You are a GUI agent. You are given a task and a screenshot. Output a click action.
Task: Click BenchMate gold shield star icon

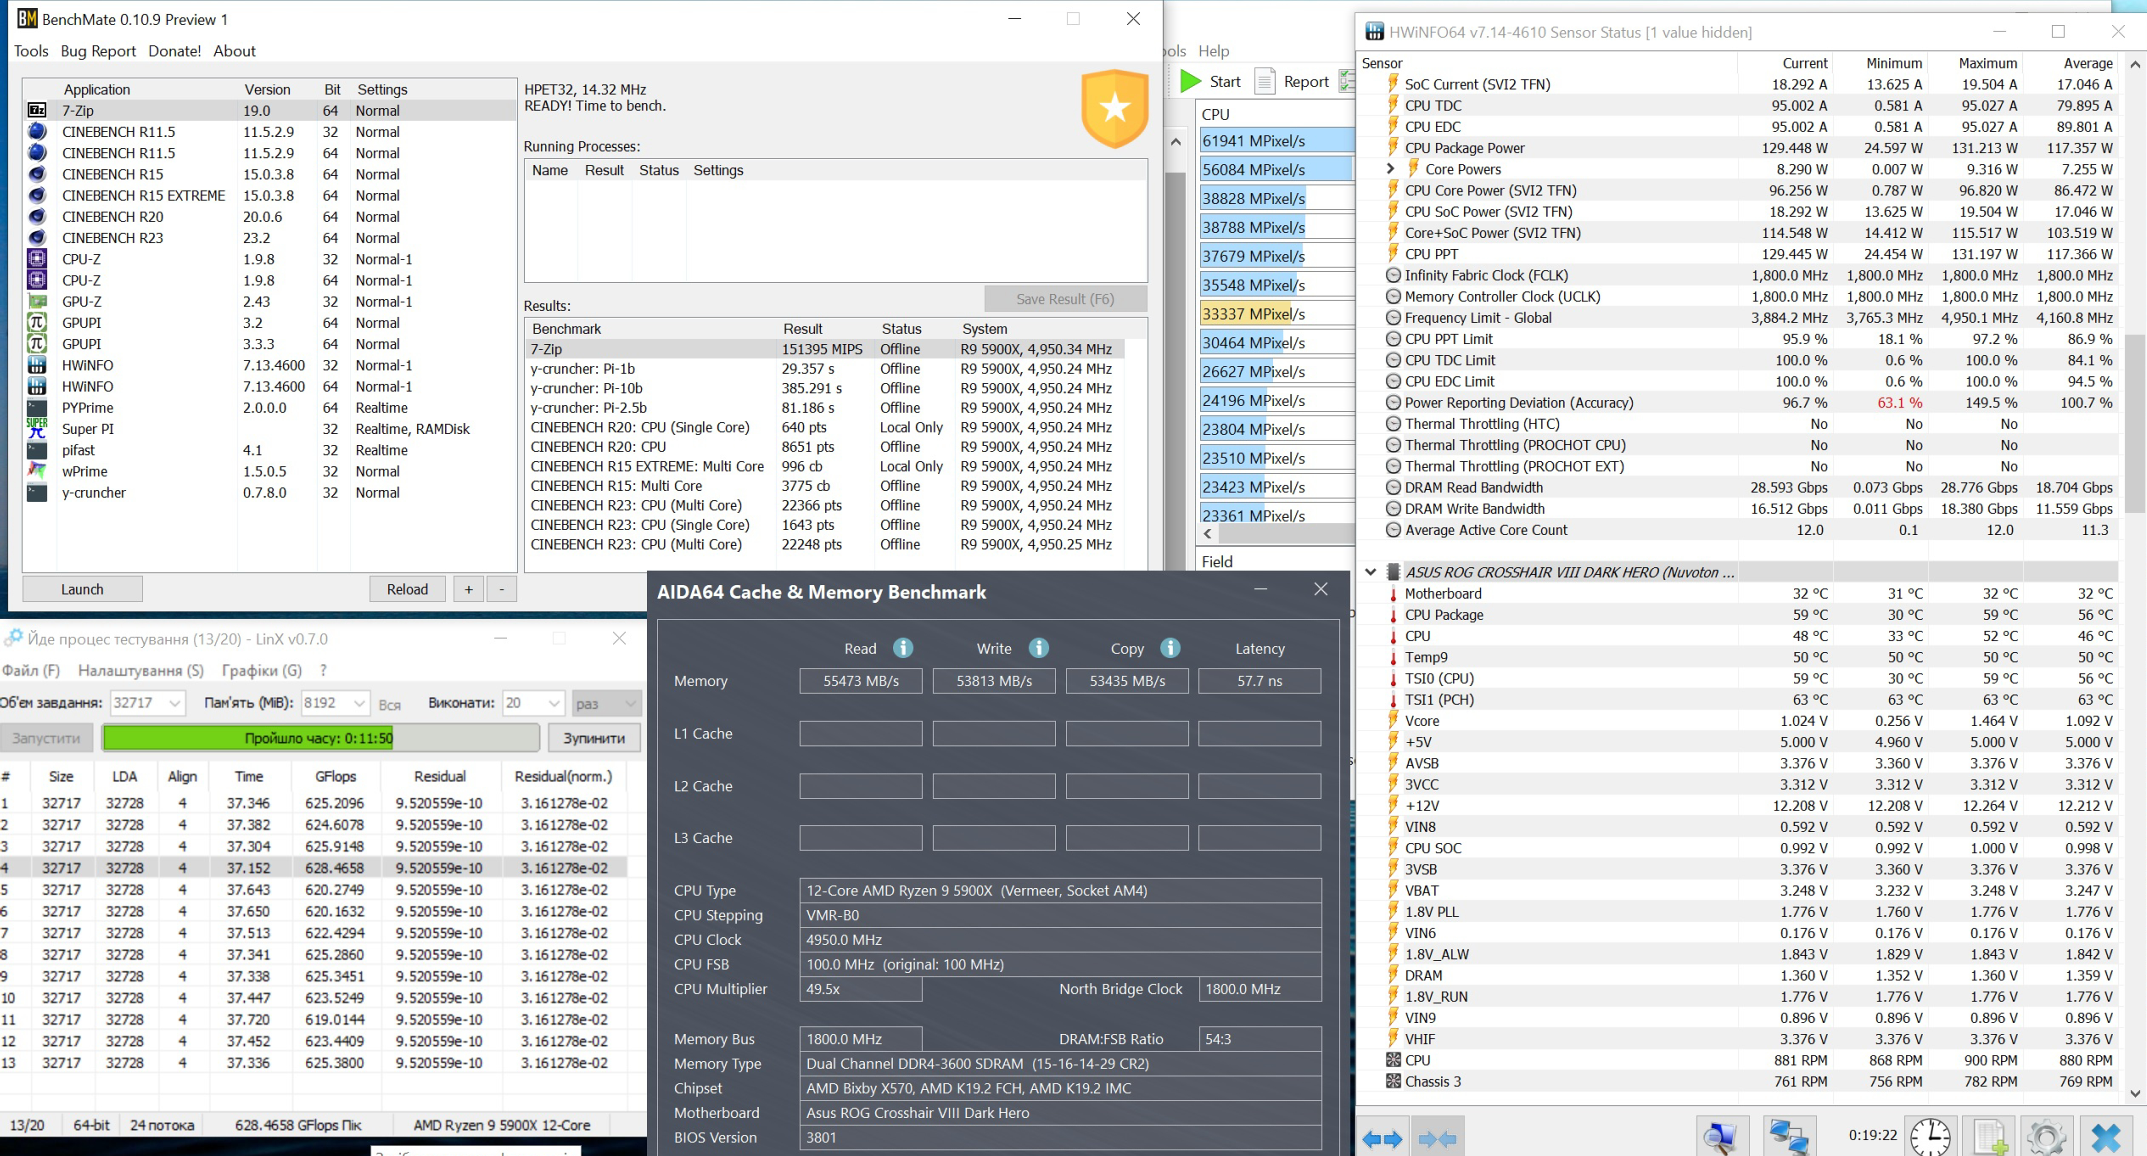(x=1114, y=108)
